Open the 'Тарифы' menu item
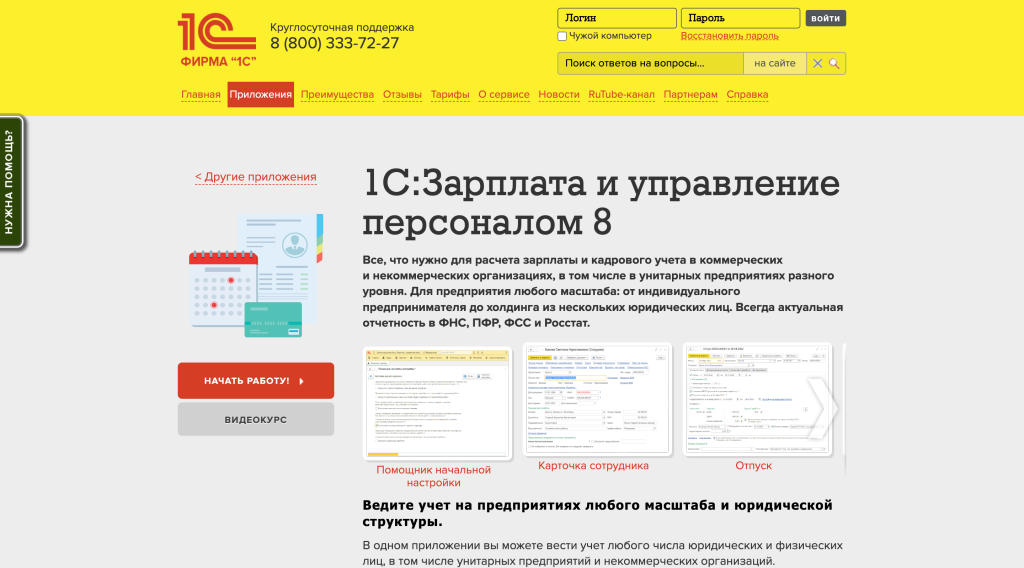The height and width of the screenshot is (568, 1024). pyautogui.click(x=450, y=95)
